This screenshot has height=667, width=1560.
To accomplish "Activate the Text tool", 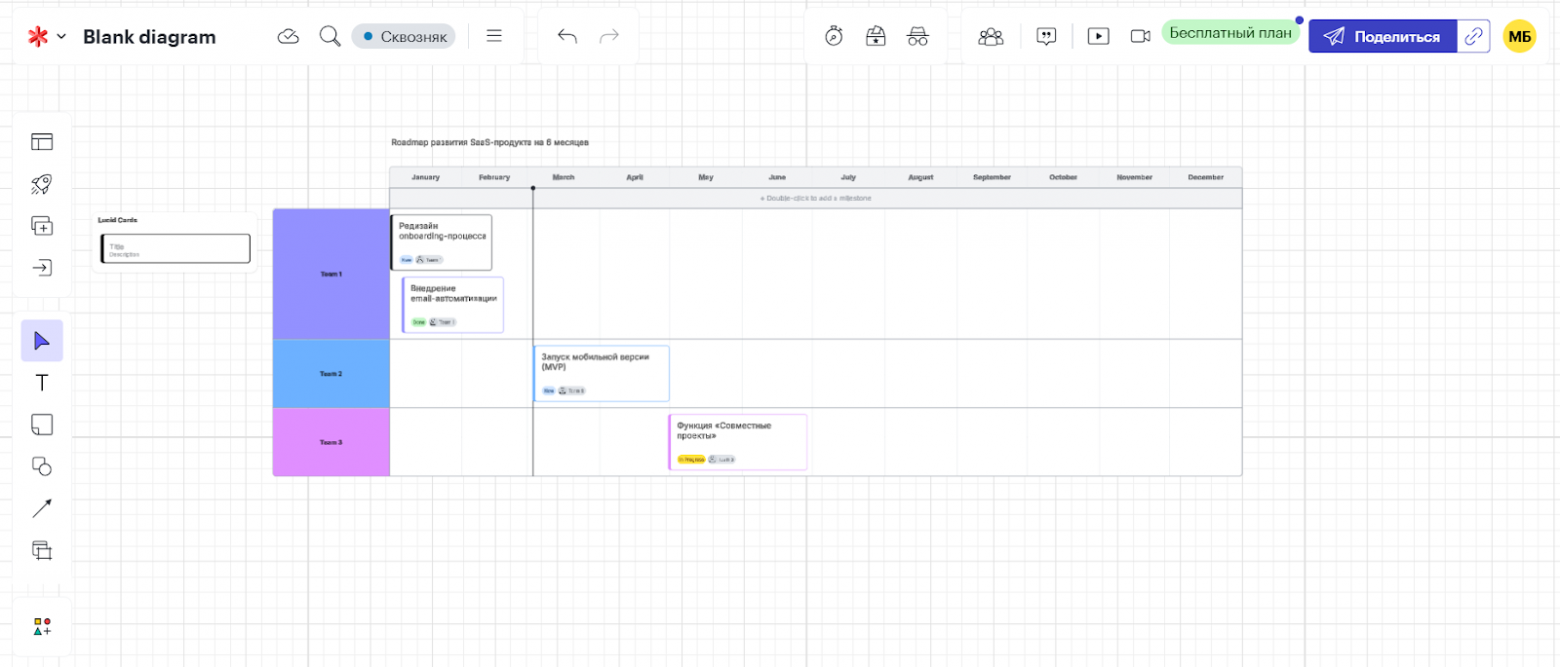I will pos(41,382).
